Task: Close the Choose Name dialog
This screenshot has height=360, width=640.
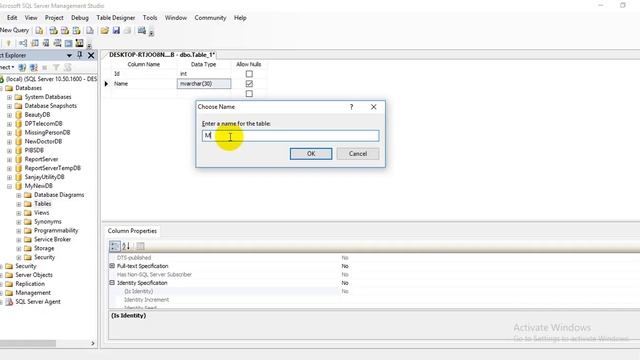Action: [x=373, y=107]
